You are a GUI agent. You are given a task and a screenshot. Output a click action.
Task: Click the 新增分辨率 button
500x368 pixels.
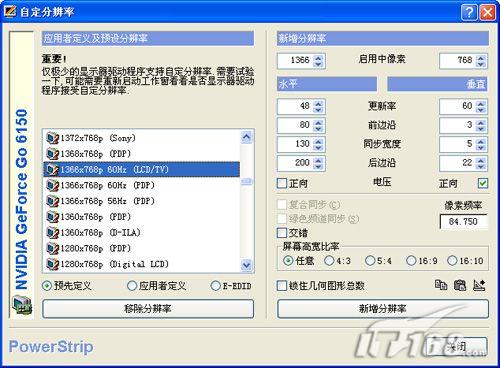pyautogui.click(x=383, y=308)
